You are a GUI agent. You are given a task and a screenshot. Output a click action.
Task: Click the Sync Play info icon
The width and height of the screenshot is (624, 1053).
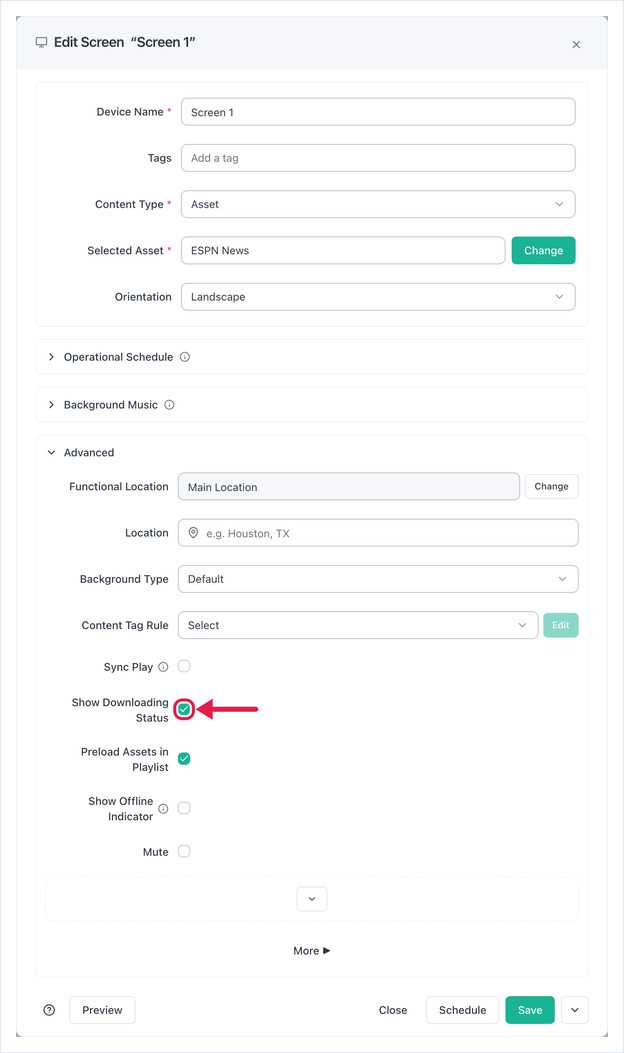pos(163,667)
